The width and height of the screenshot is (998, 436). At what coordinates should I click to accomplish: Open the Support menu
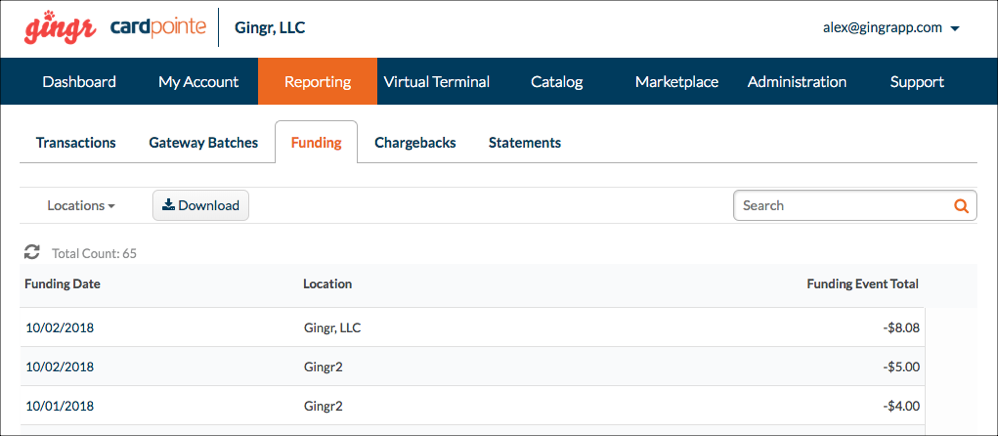[917, 81]
